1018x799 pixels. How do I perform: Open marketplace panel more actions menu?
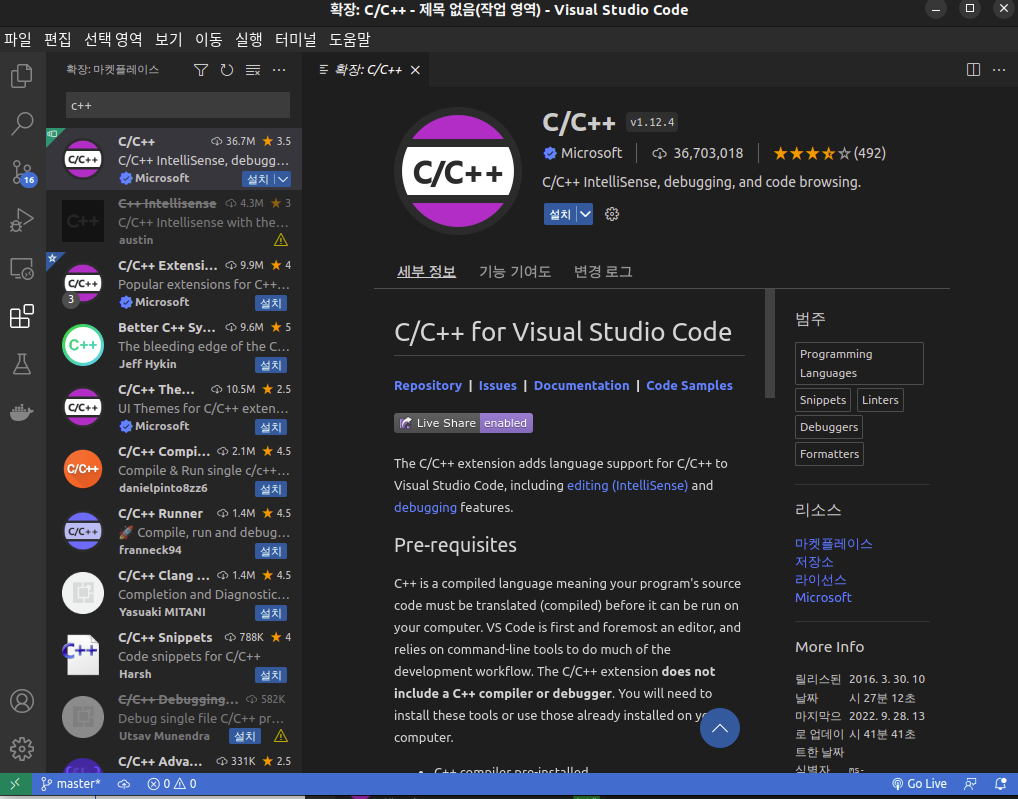click(x=279, y=70)
